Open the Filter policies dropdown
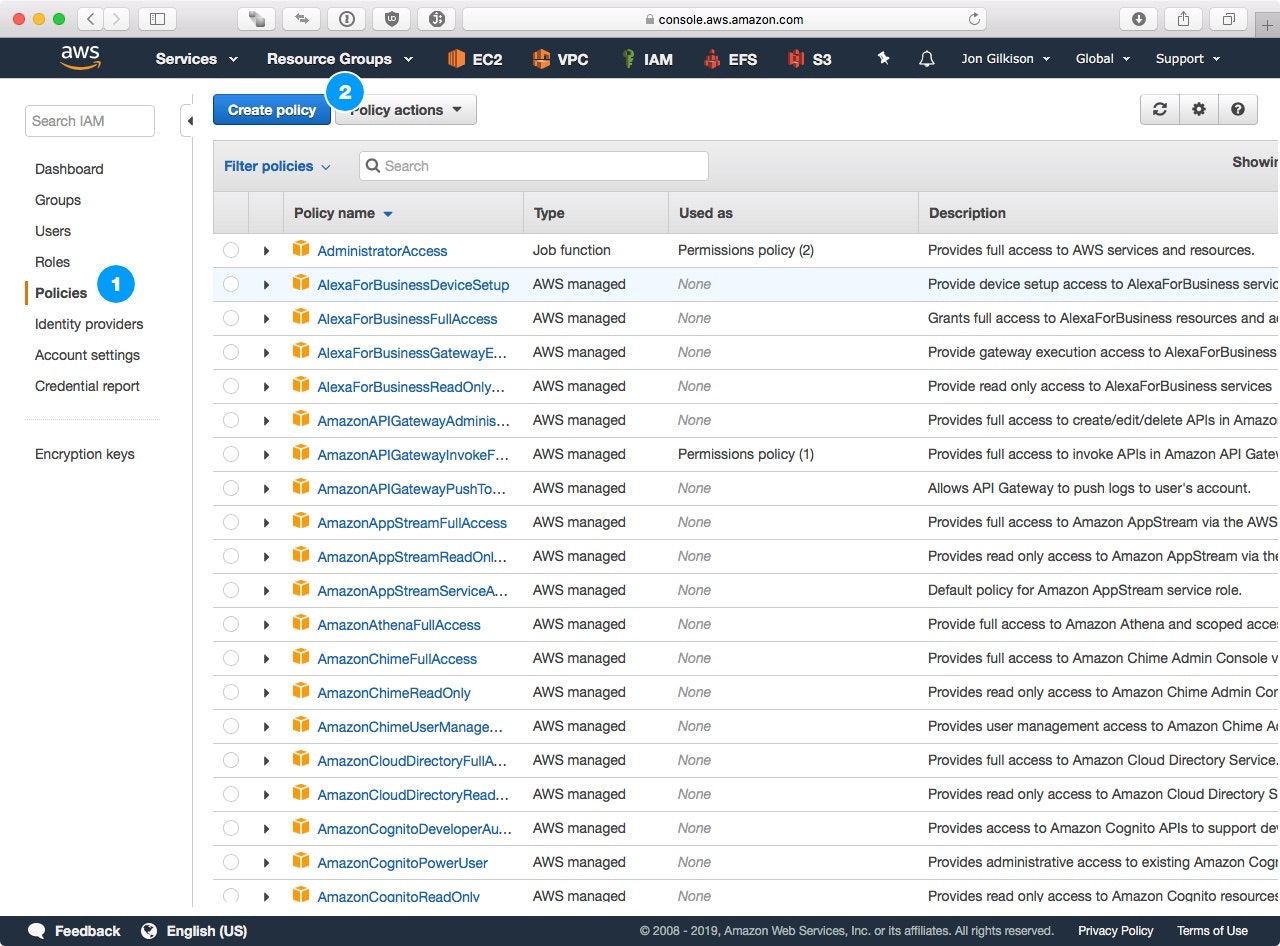The height and width of the screenshot is (946, 1280). tap(277, 166)
